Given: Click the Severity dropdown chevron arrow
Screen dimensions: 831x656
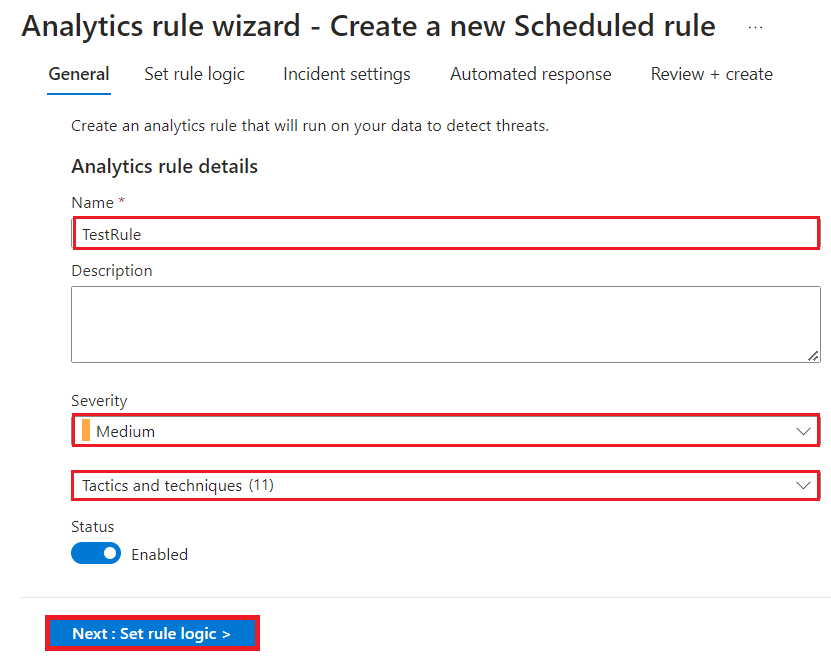Looking at the screenshot, I should 803,431.
